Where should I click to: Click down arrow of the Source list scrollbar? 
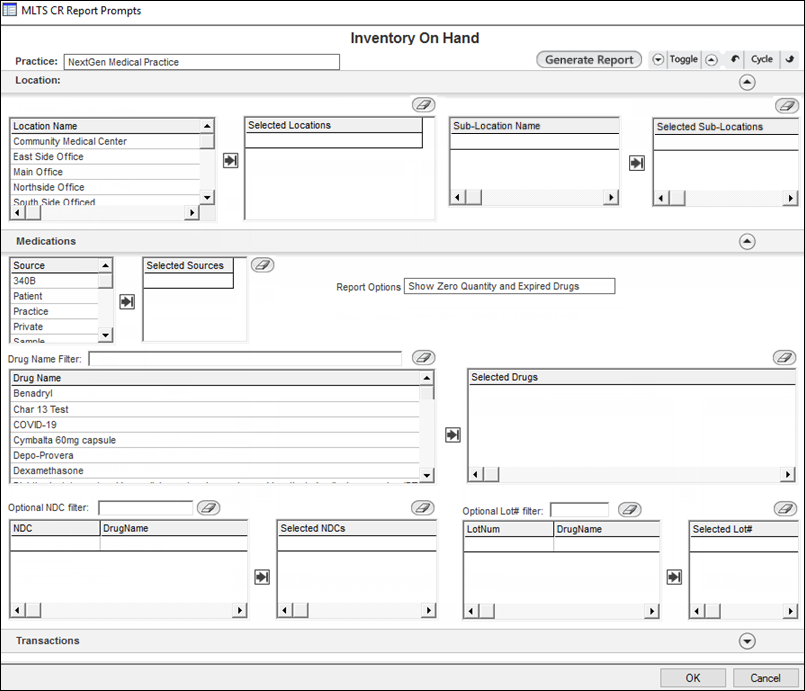click(105, 335)
